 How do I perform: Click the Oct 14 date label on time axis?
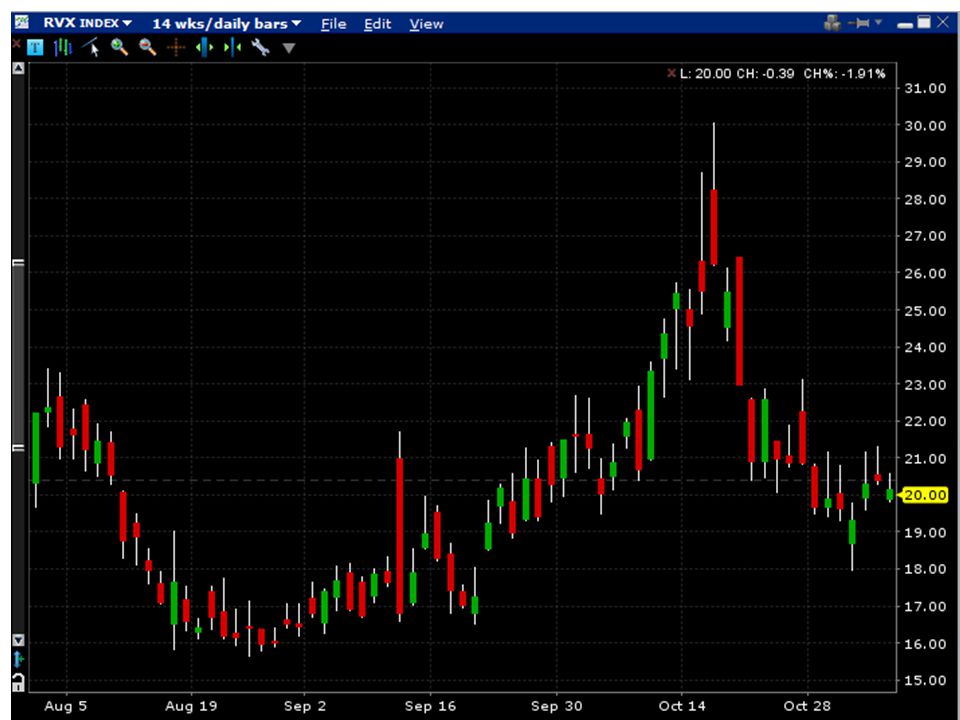pyautogui.click(x=682, y=706)
